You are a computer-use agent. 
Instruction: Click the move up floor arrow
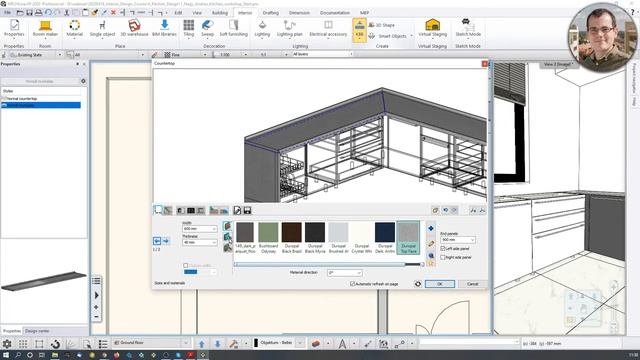202,344
